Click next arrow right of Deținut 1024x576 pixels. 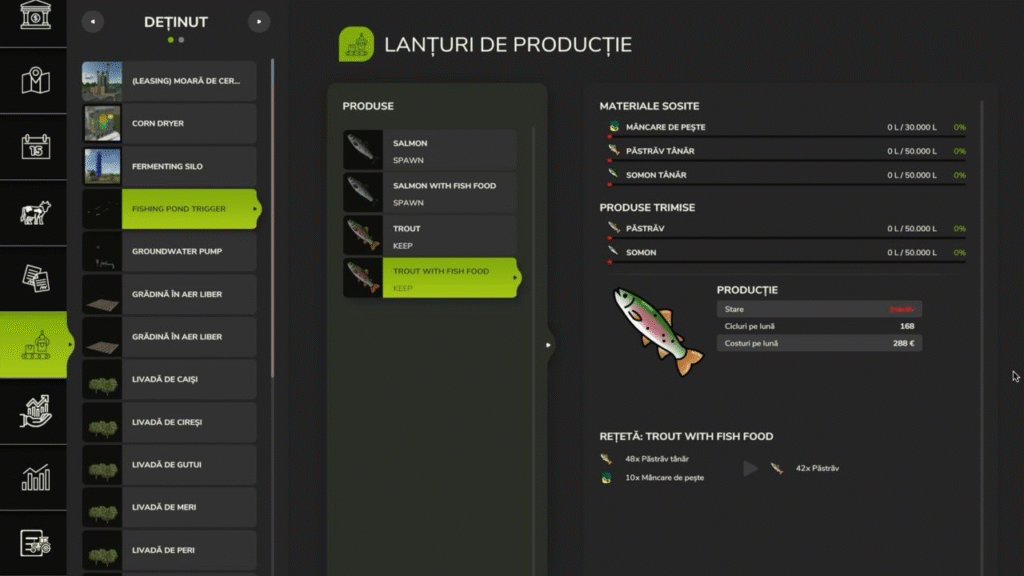[258, 21]
